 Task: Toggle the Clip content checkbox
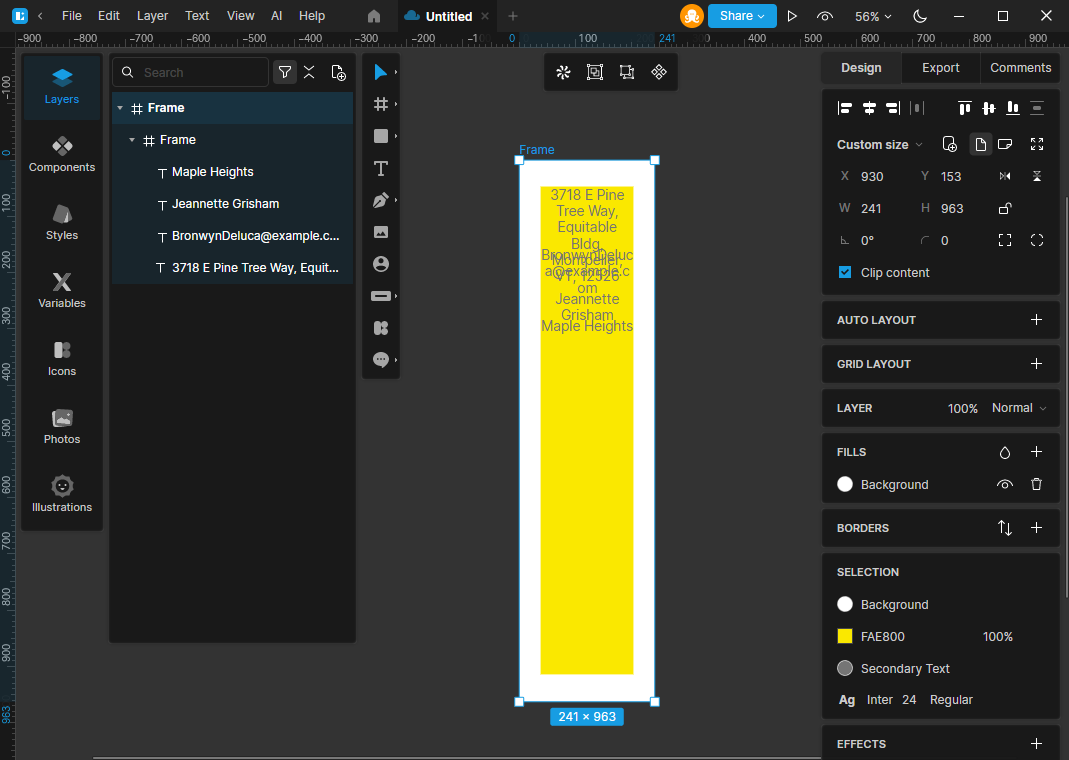coord(845,272)
